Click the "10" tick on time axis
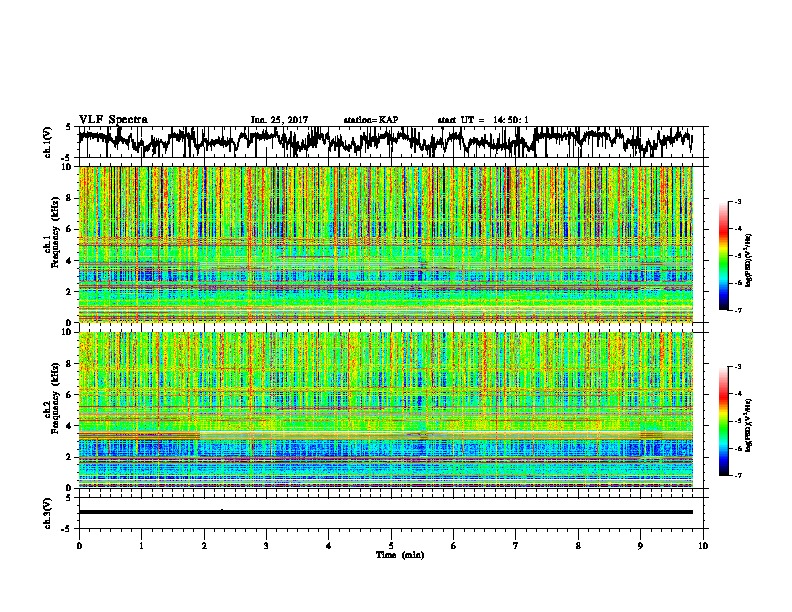The image size is (792, 612). coord(703,546)
